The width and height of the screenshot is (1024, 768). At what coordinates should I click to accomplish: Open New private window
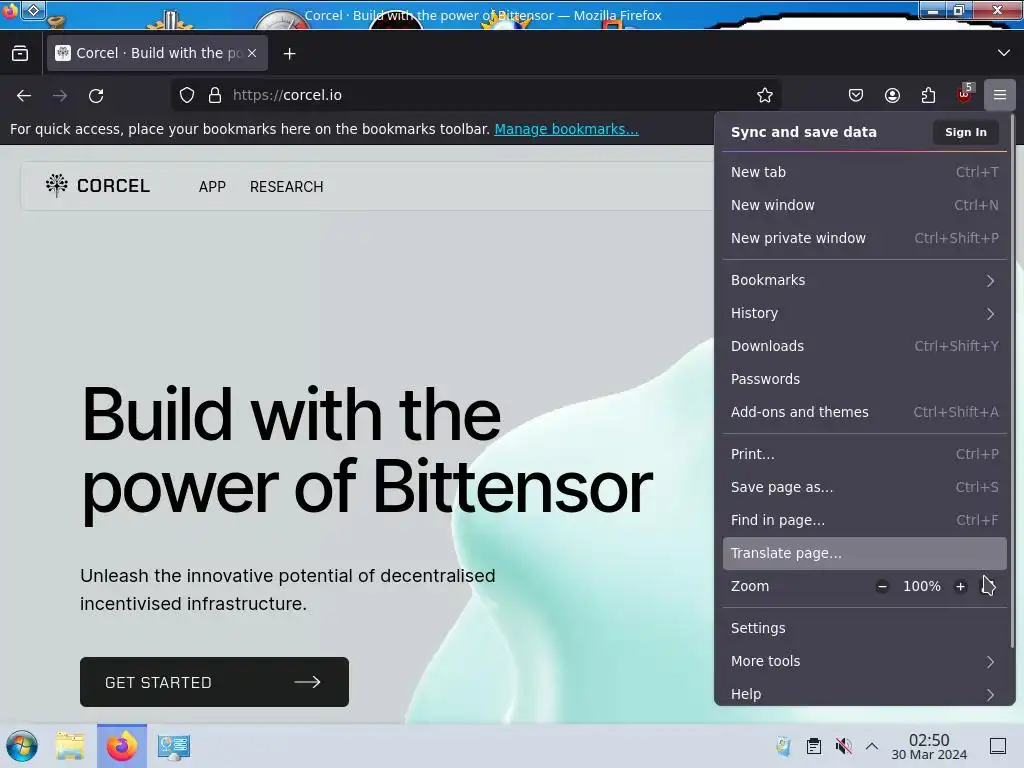tap(865, 238)
